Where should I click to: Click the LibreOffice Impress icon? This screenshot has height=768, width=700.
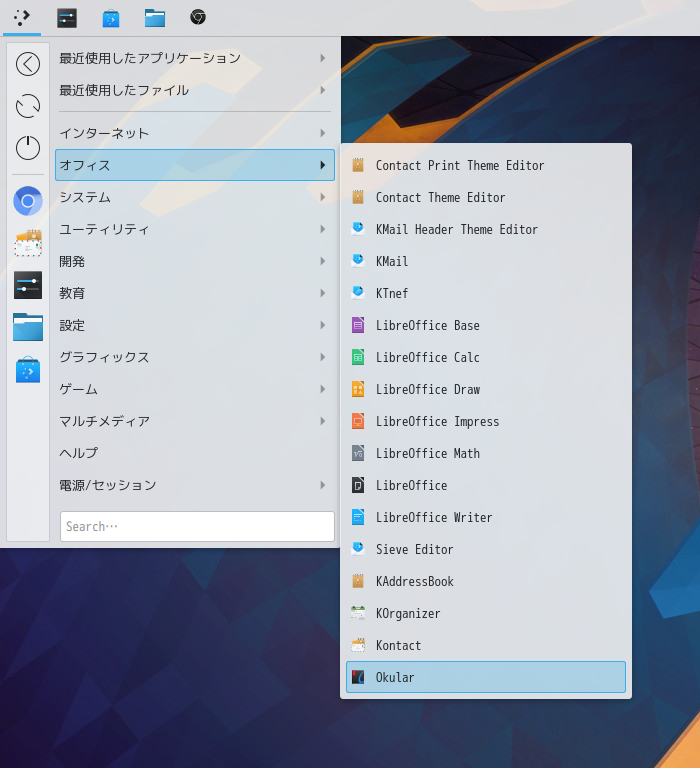(358, 421)
